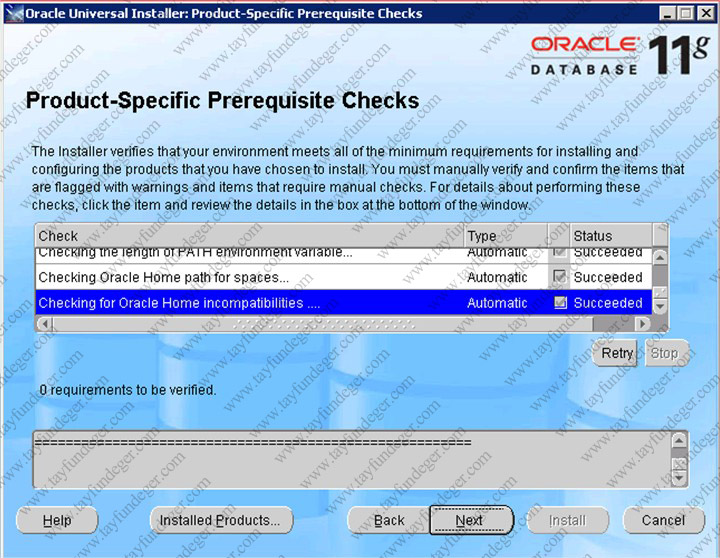
Task: Click up arrow of checks list scrollbar
Action: [660, 257]
